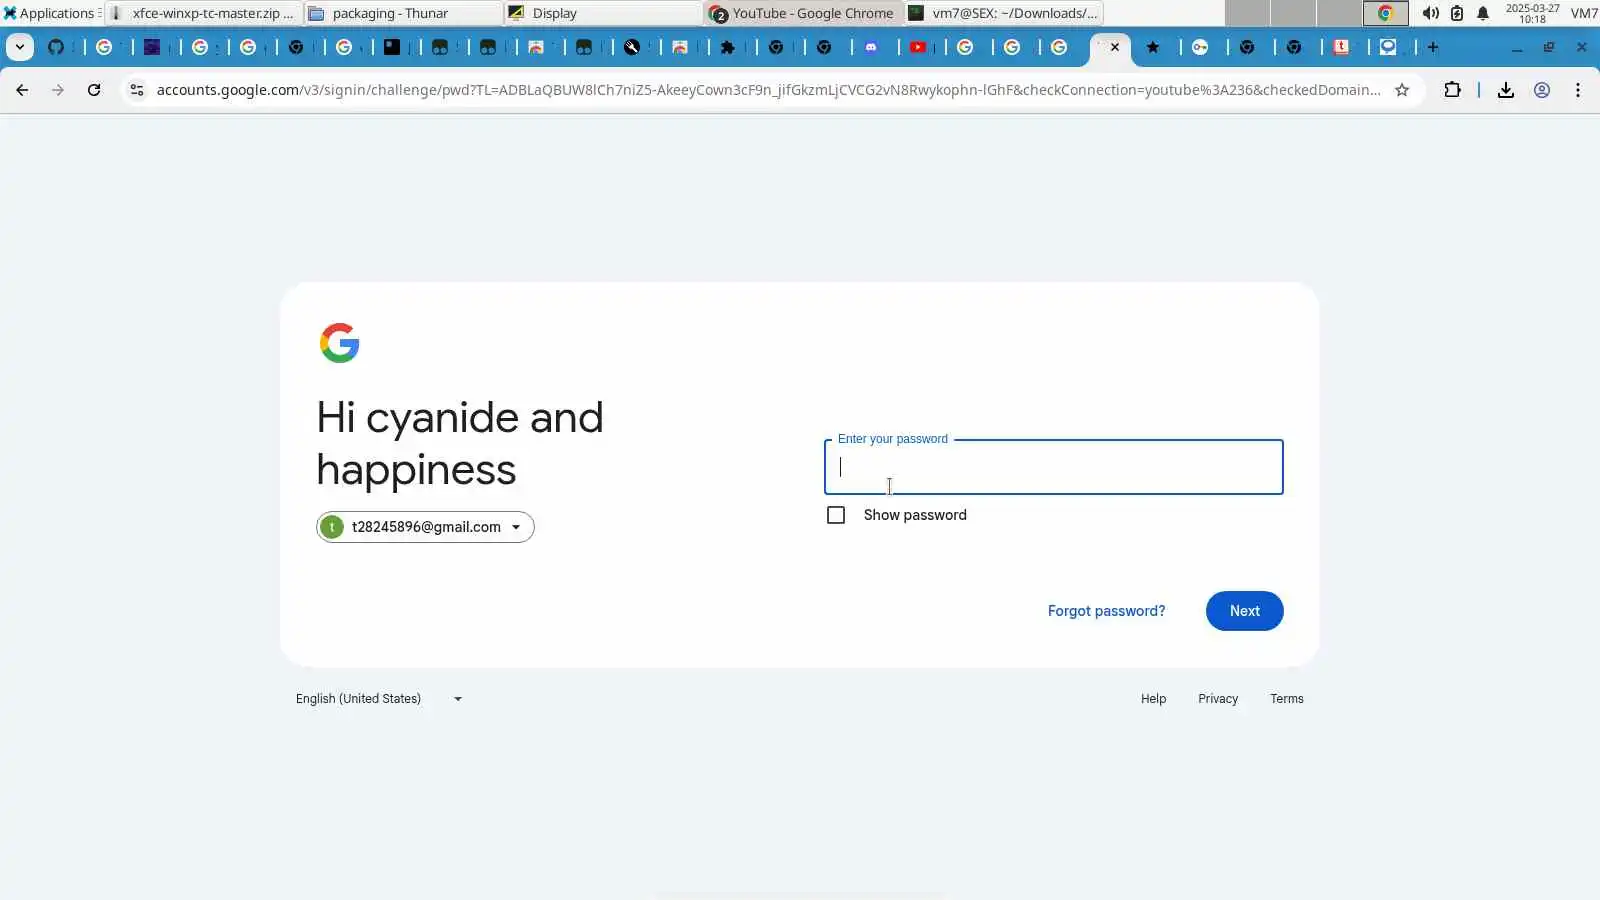Open the Privacy link
Viewport: 1600px width, 900px height.
pos(1218,699)
